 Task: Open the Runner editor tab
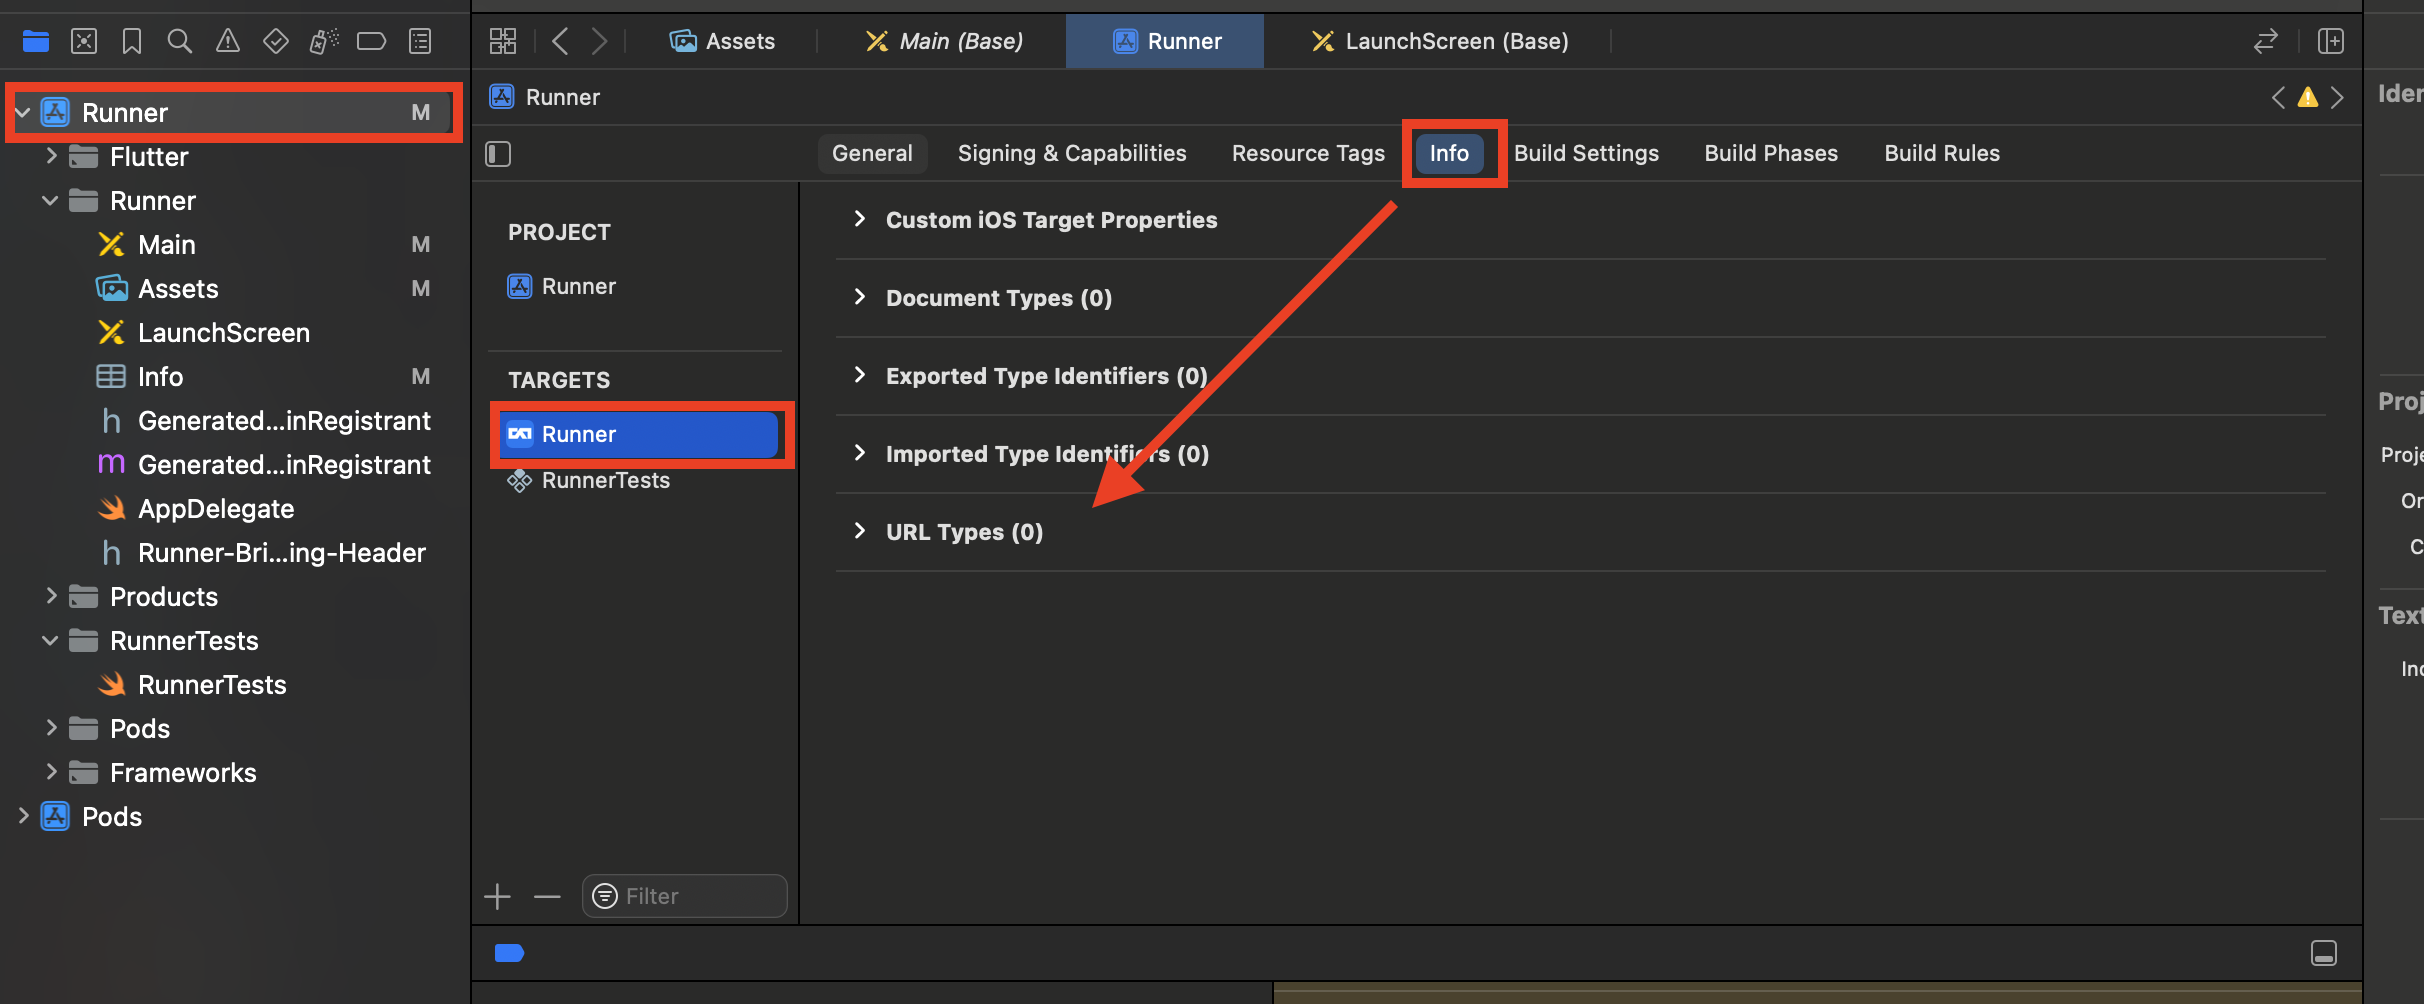[1165, 41]
